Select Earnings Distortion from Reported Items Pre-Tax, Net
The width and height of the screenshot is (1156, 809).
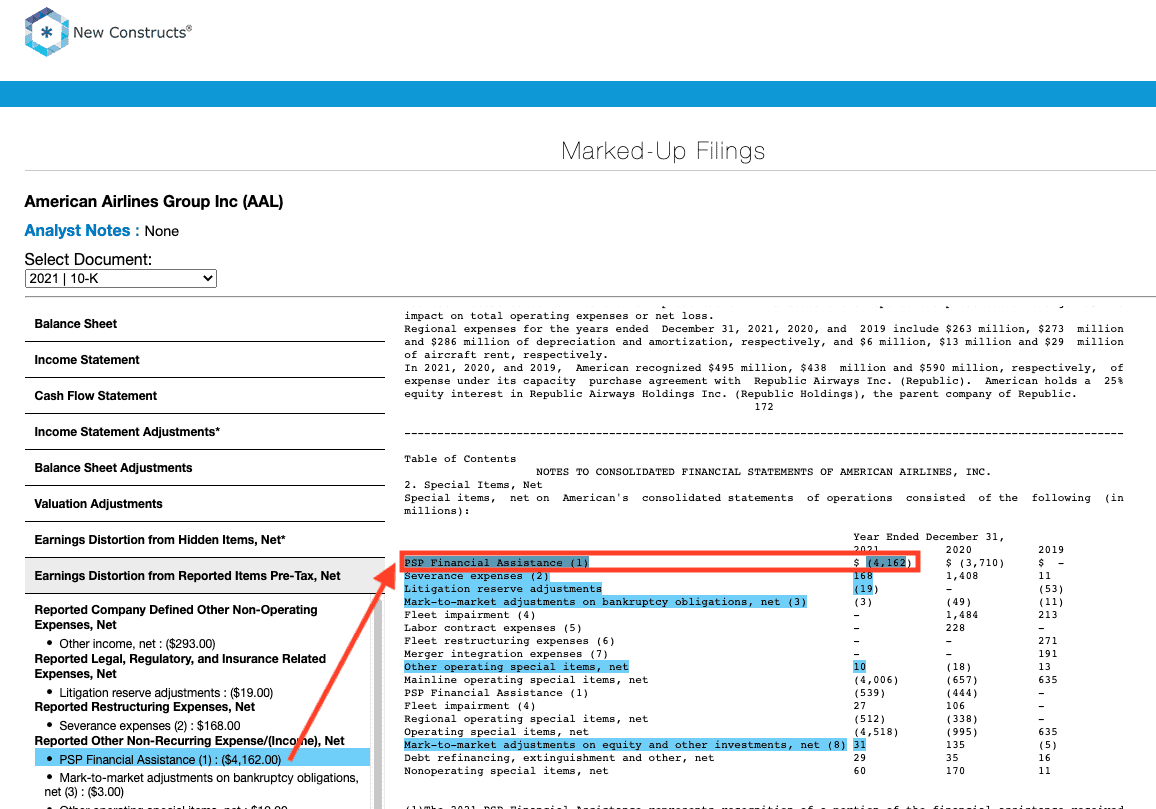coord(205,576)
